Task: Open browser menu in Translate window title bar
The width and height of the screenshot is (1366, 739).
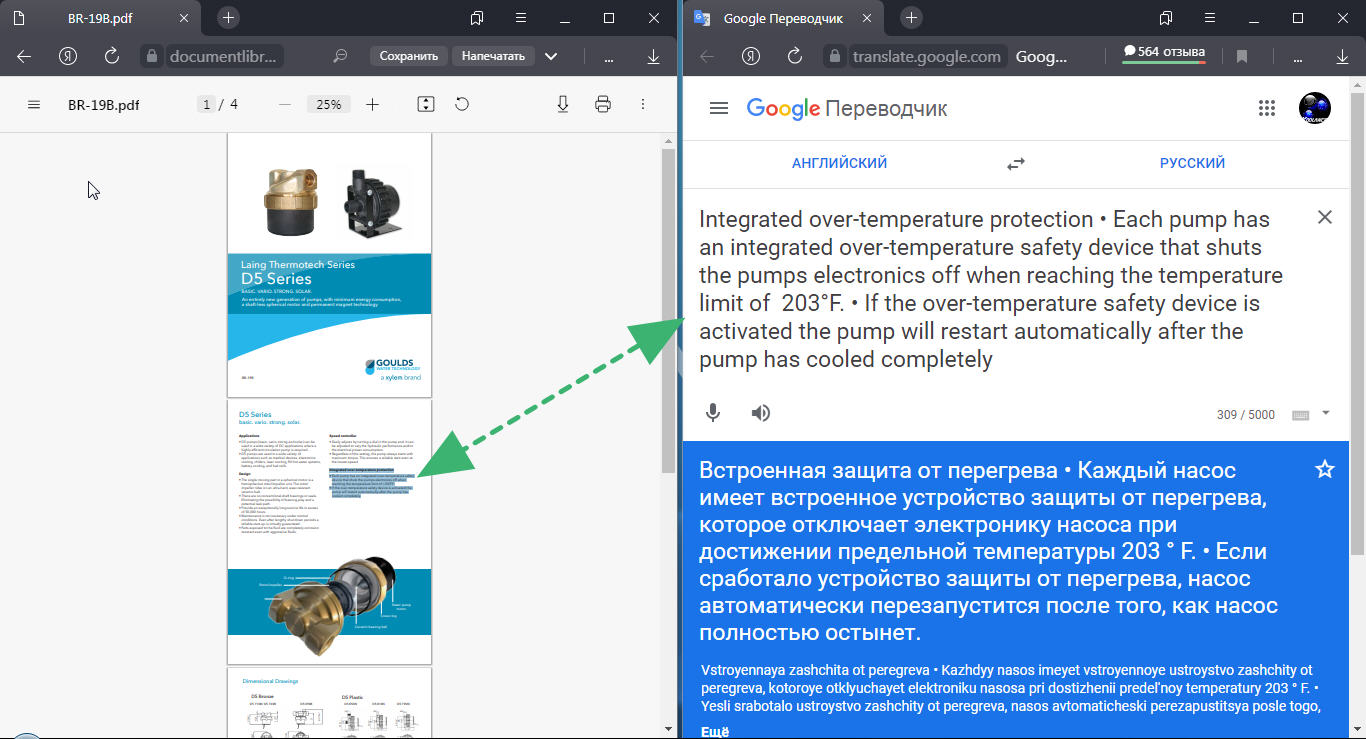Action: (x=1210, y=18)
